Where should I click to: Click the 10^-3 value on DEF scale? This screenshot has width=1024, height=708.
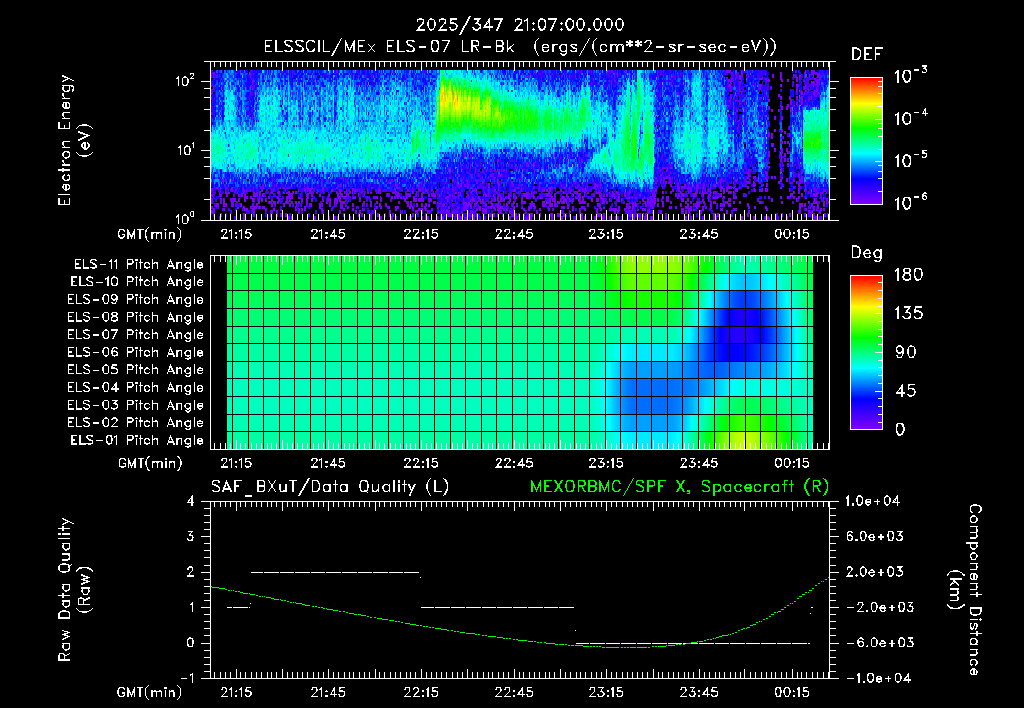(911, 76)
